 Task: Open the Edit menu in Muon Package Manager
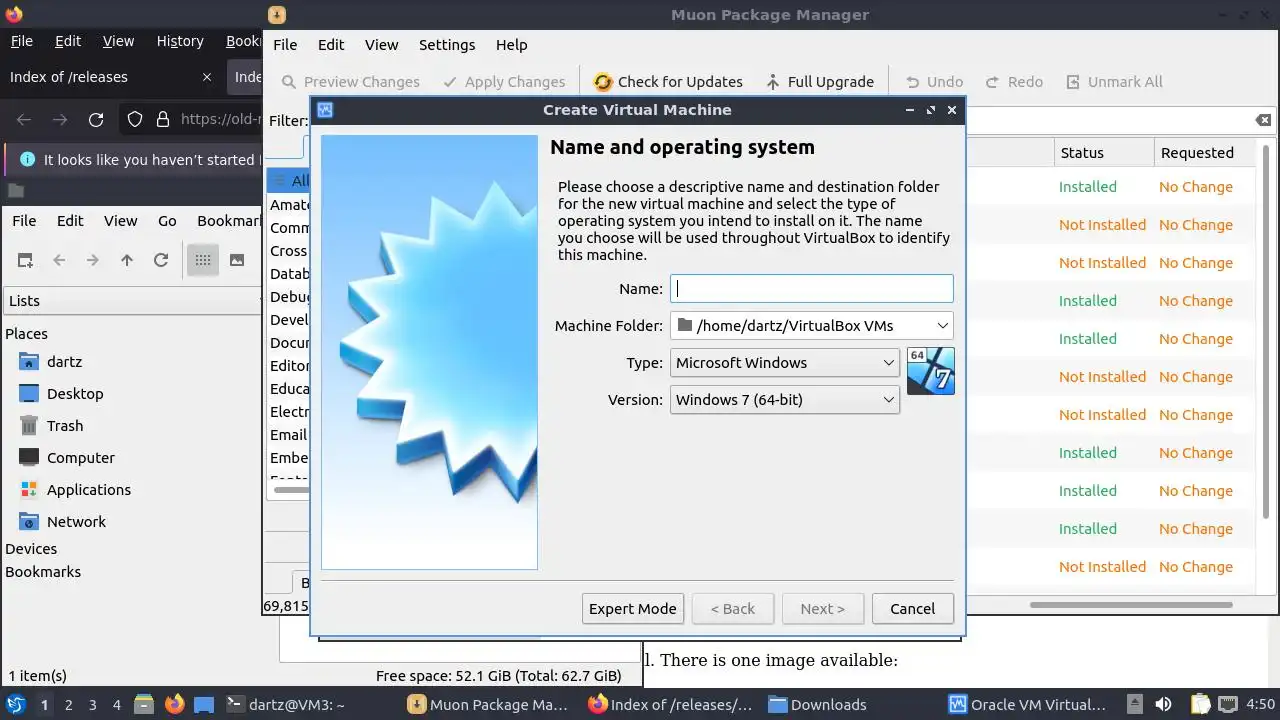point(331,45)
